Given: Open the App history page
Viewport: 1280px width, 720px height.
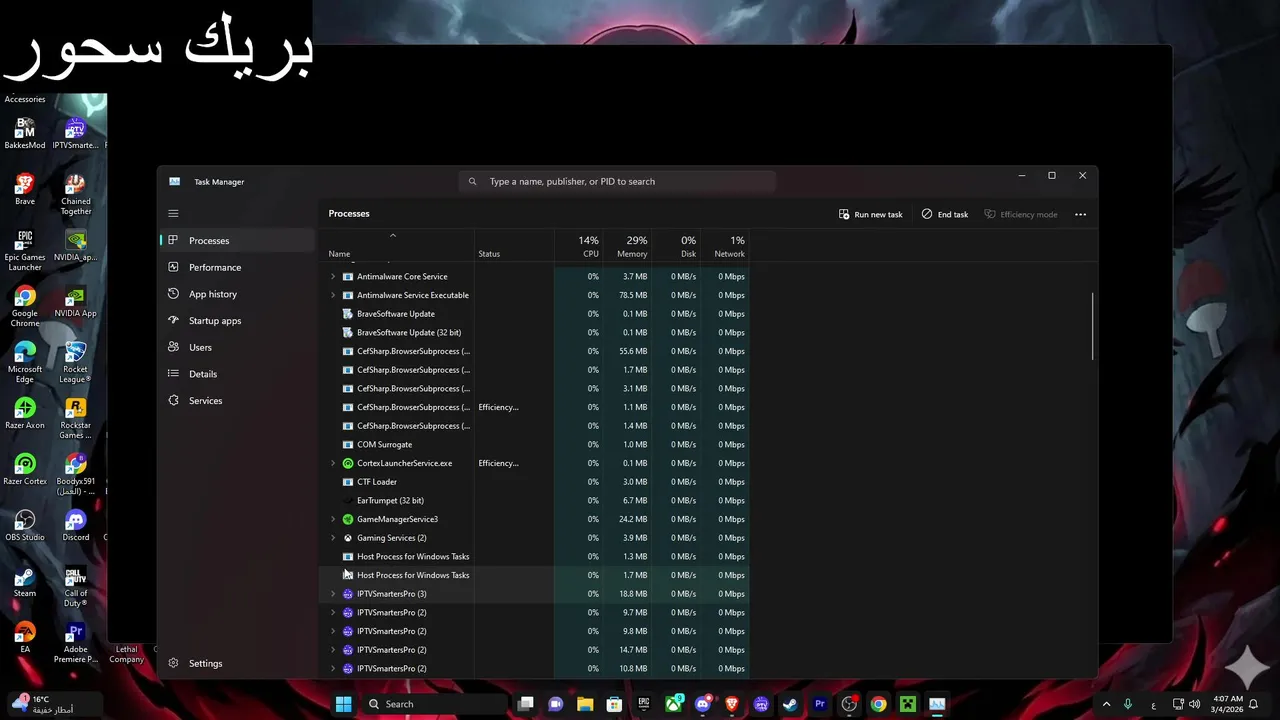Looking at the screenshot, I should click(x=238, y=294).
